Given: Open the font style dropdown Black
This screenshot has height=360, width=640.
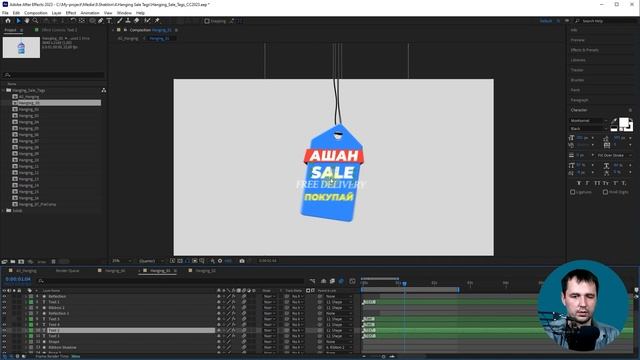Looking at the screenshot, I should point(589,129).
